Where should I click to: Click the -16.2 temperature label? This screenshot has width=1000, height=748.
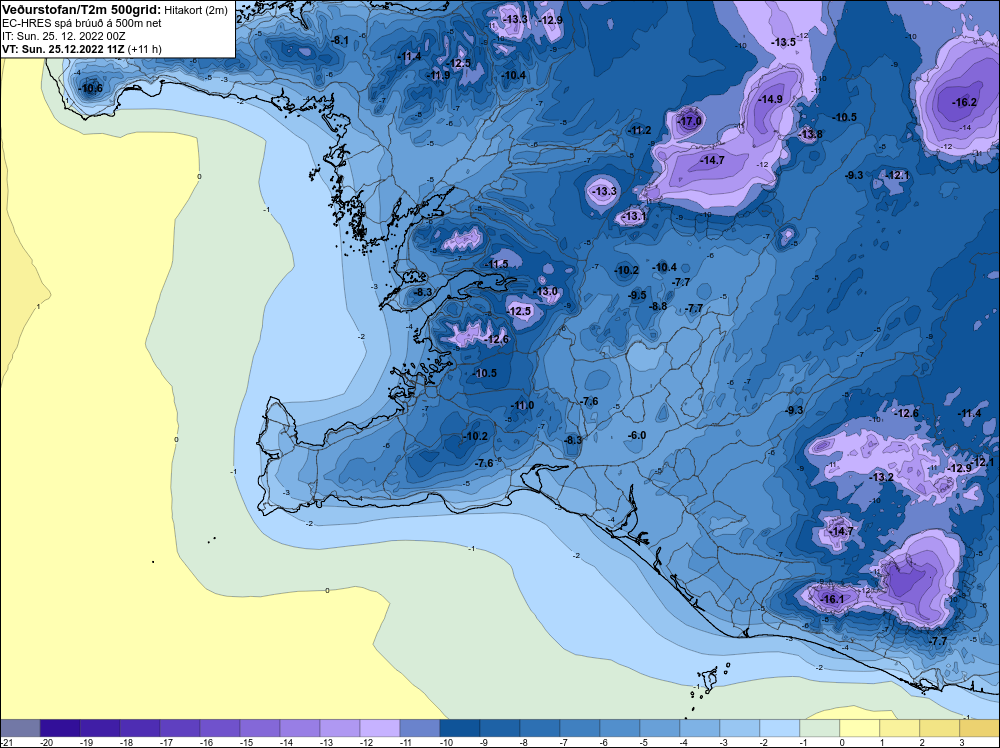tap(964, 103)
